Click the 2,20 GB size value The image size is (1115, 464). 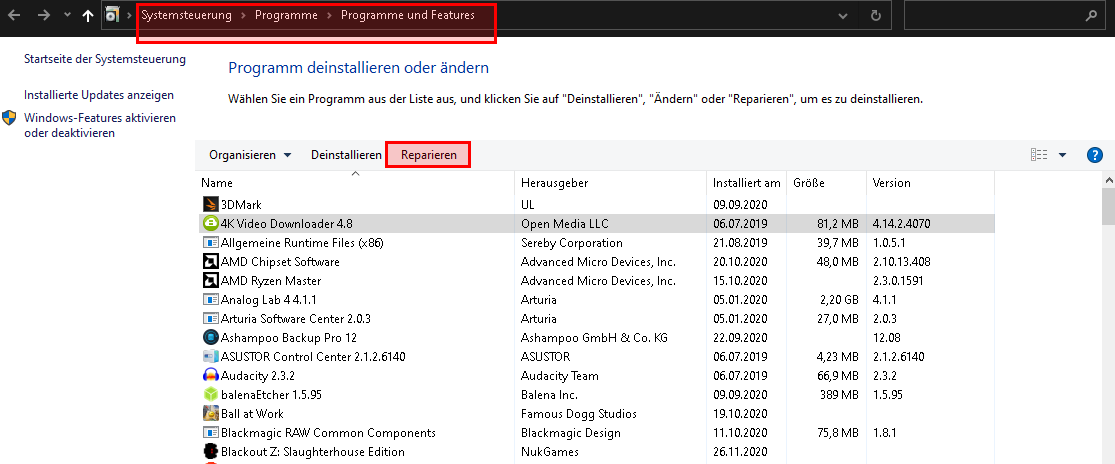click(x=838, y=300)
